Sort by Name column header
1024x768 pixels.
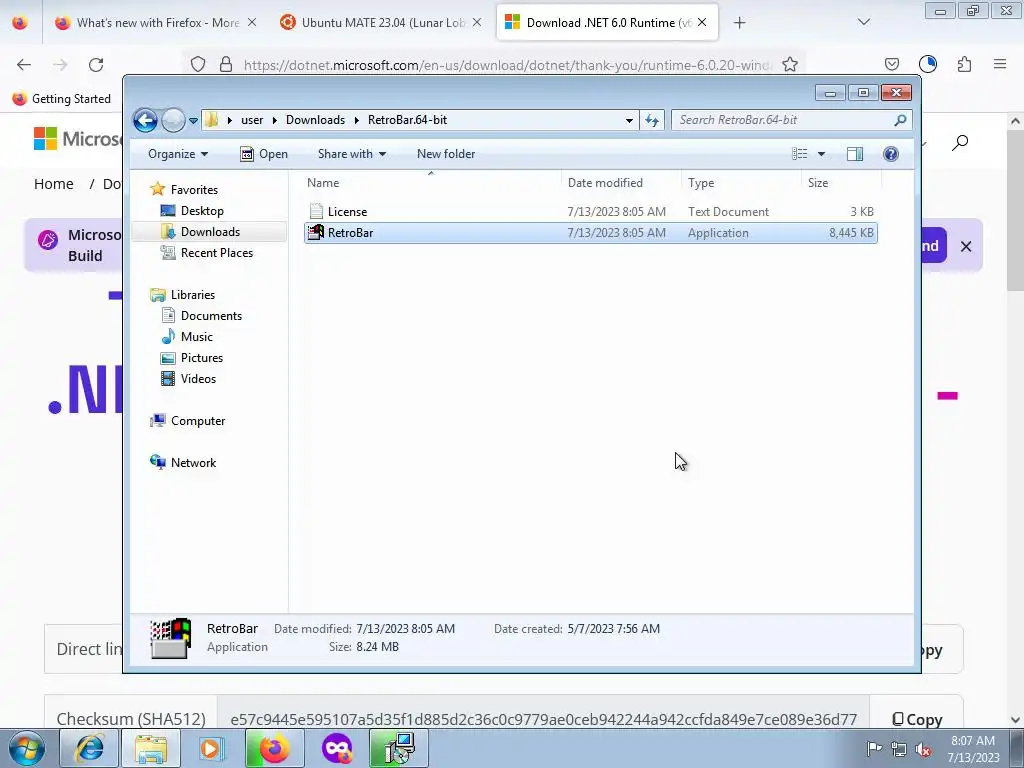click(431, 183)
